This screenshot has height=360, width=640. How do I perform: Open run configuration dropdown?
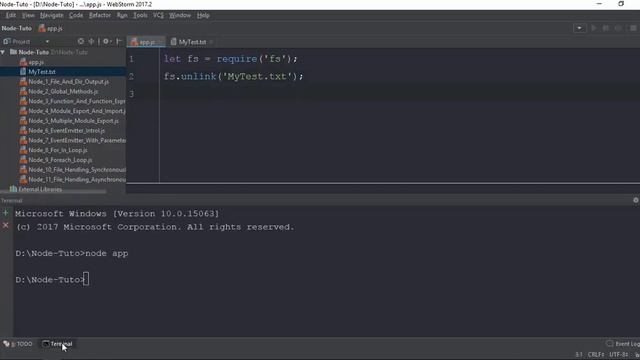pos(579,28)
